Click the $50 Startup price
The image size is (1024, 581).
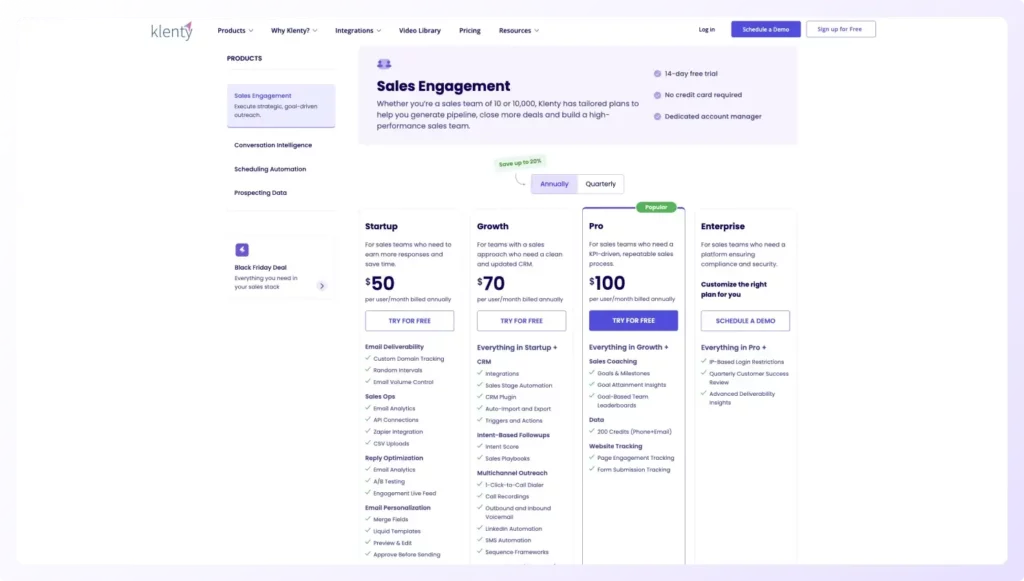click(x=380, y=283)
